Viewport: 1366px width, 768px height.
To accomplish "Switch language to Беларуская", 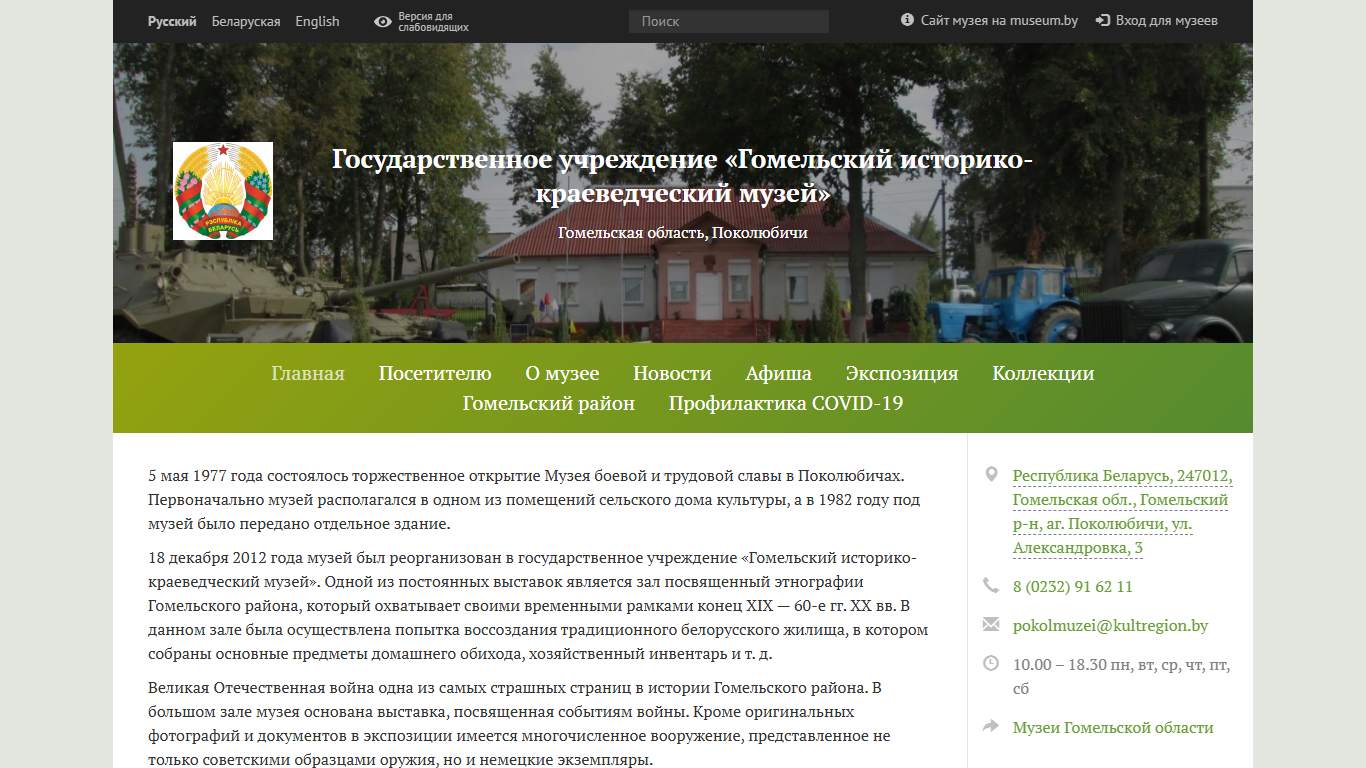I will point(246,21).
